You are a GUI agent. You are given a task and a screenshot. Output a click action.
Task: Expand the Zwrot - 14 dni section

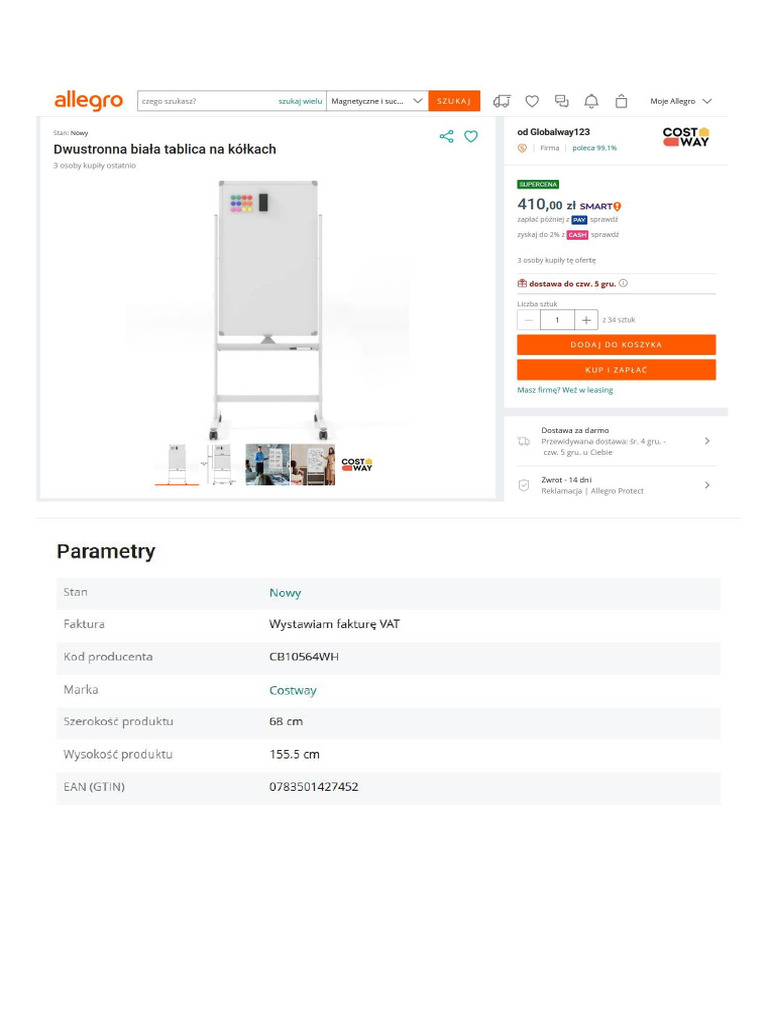click(707, 485)
